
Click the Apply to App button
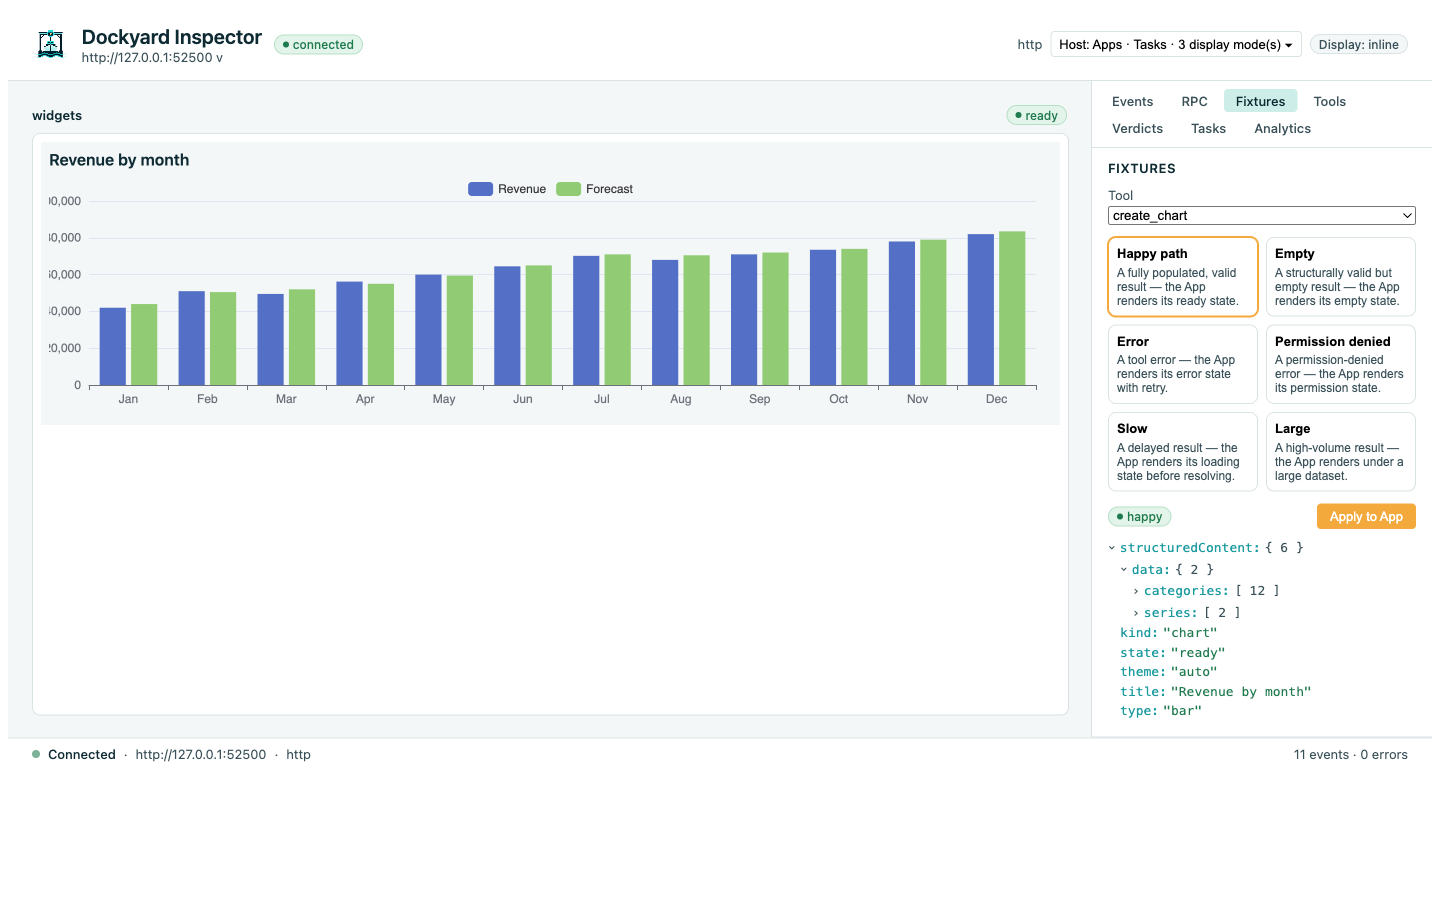pyautogui.click(x=1366, y=517)
